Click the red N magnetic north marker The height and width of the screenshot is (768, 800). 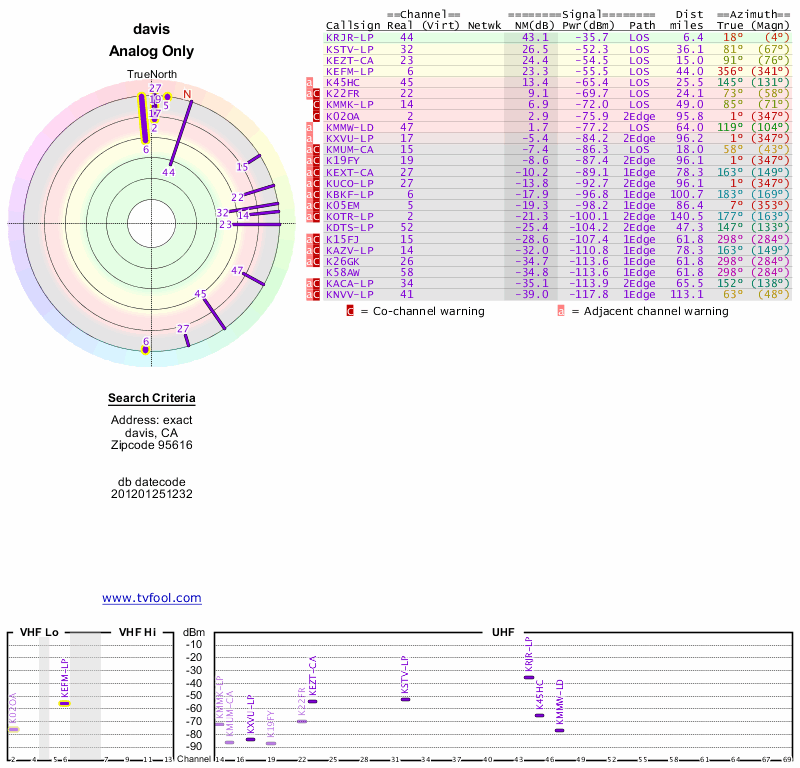(186, 94)
